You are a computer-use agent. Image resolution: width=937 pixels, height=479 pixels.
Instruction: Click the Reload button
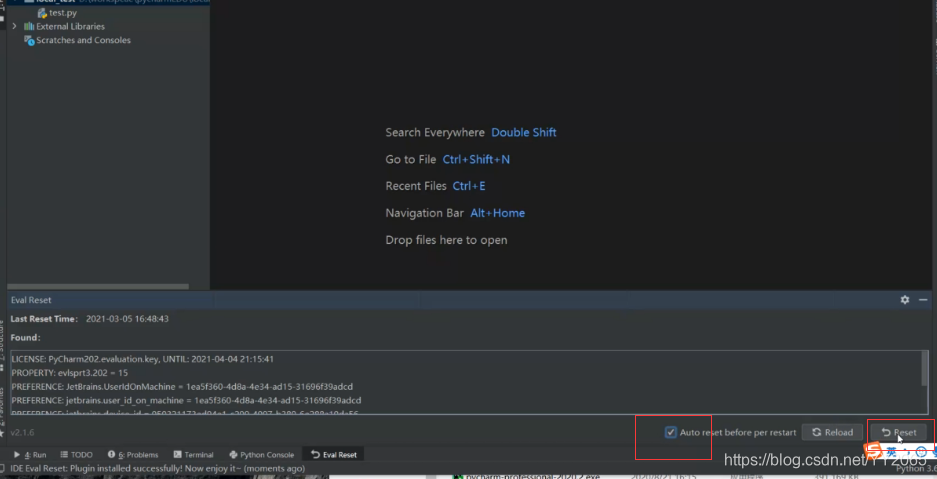pyautogui.click(x=832, y=432)
